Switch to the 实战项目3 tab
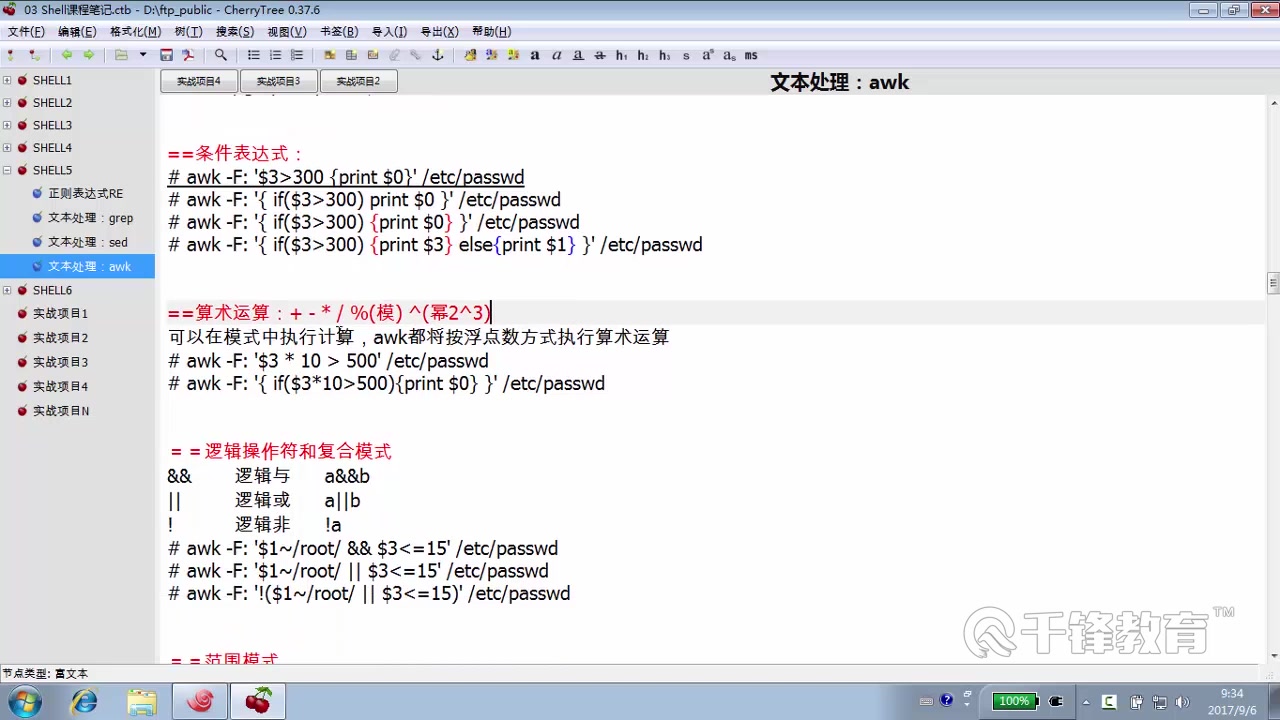 [278, 81]
